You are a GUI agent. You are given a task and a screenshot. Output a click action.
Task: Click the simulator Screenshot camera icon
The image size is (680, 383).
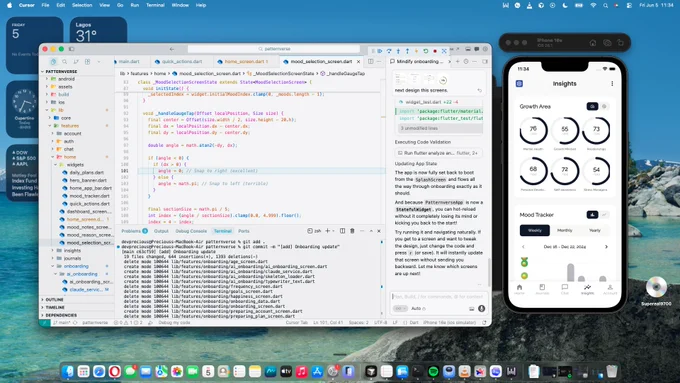[x=607, y=43]
